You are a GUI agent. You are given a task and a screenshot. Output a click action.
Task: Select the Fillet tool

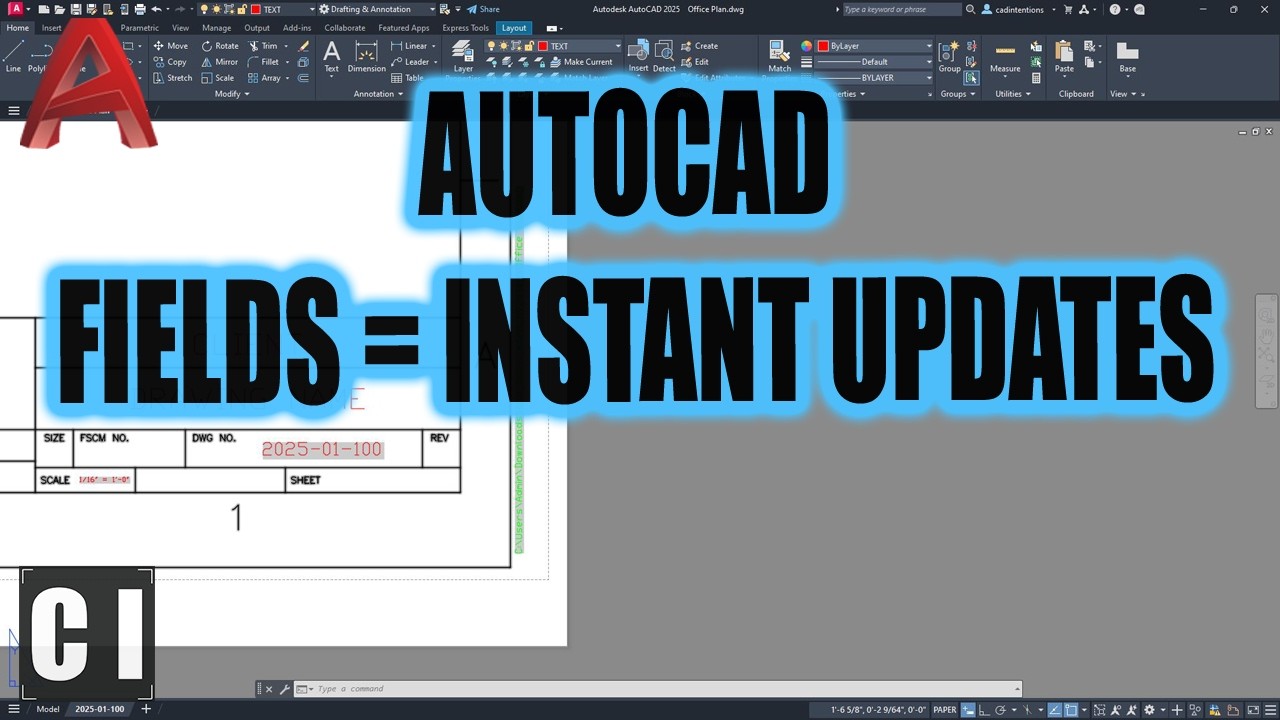click(x=263, y=62)
